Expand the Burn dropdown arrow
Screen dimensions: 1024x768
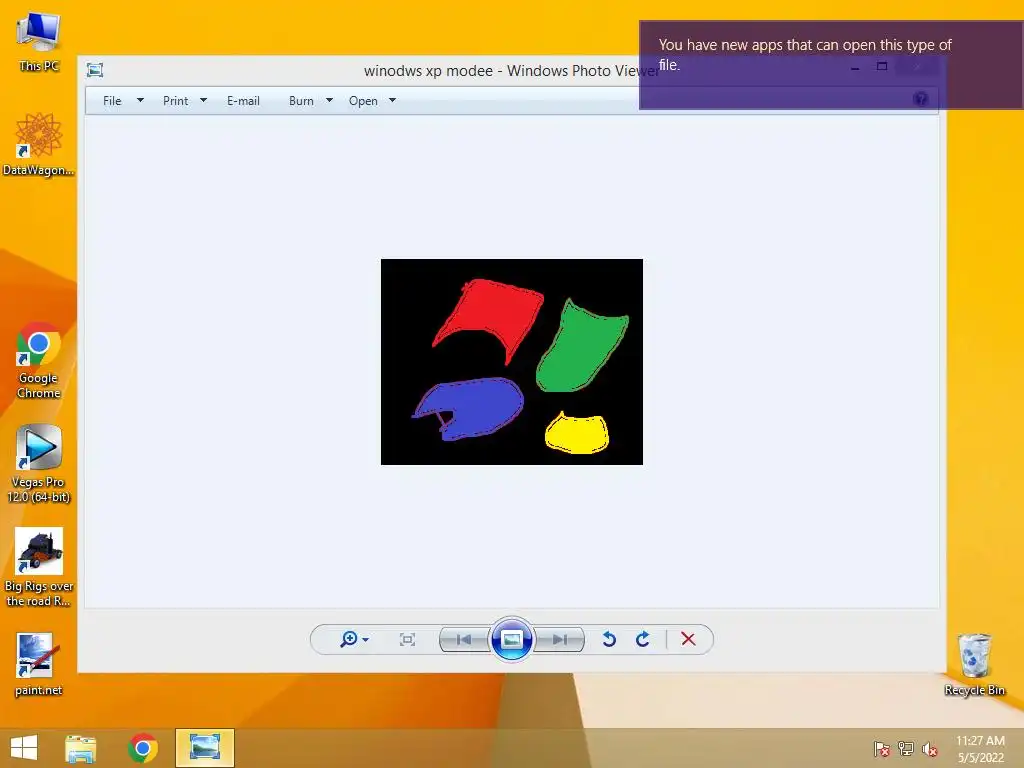(329, 101)
